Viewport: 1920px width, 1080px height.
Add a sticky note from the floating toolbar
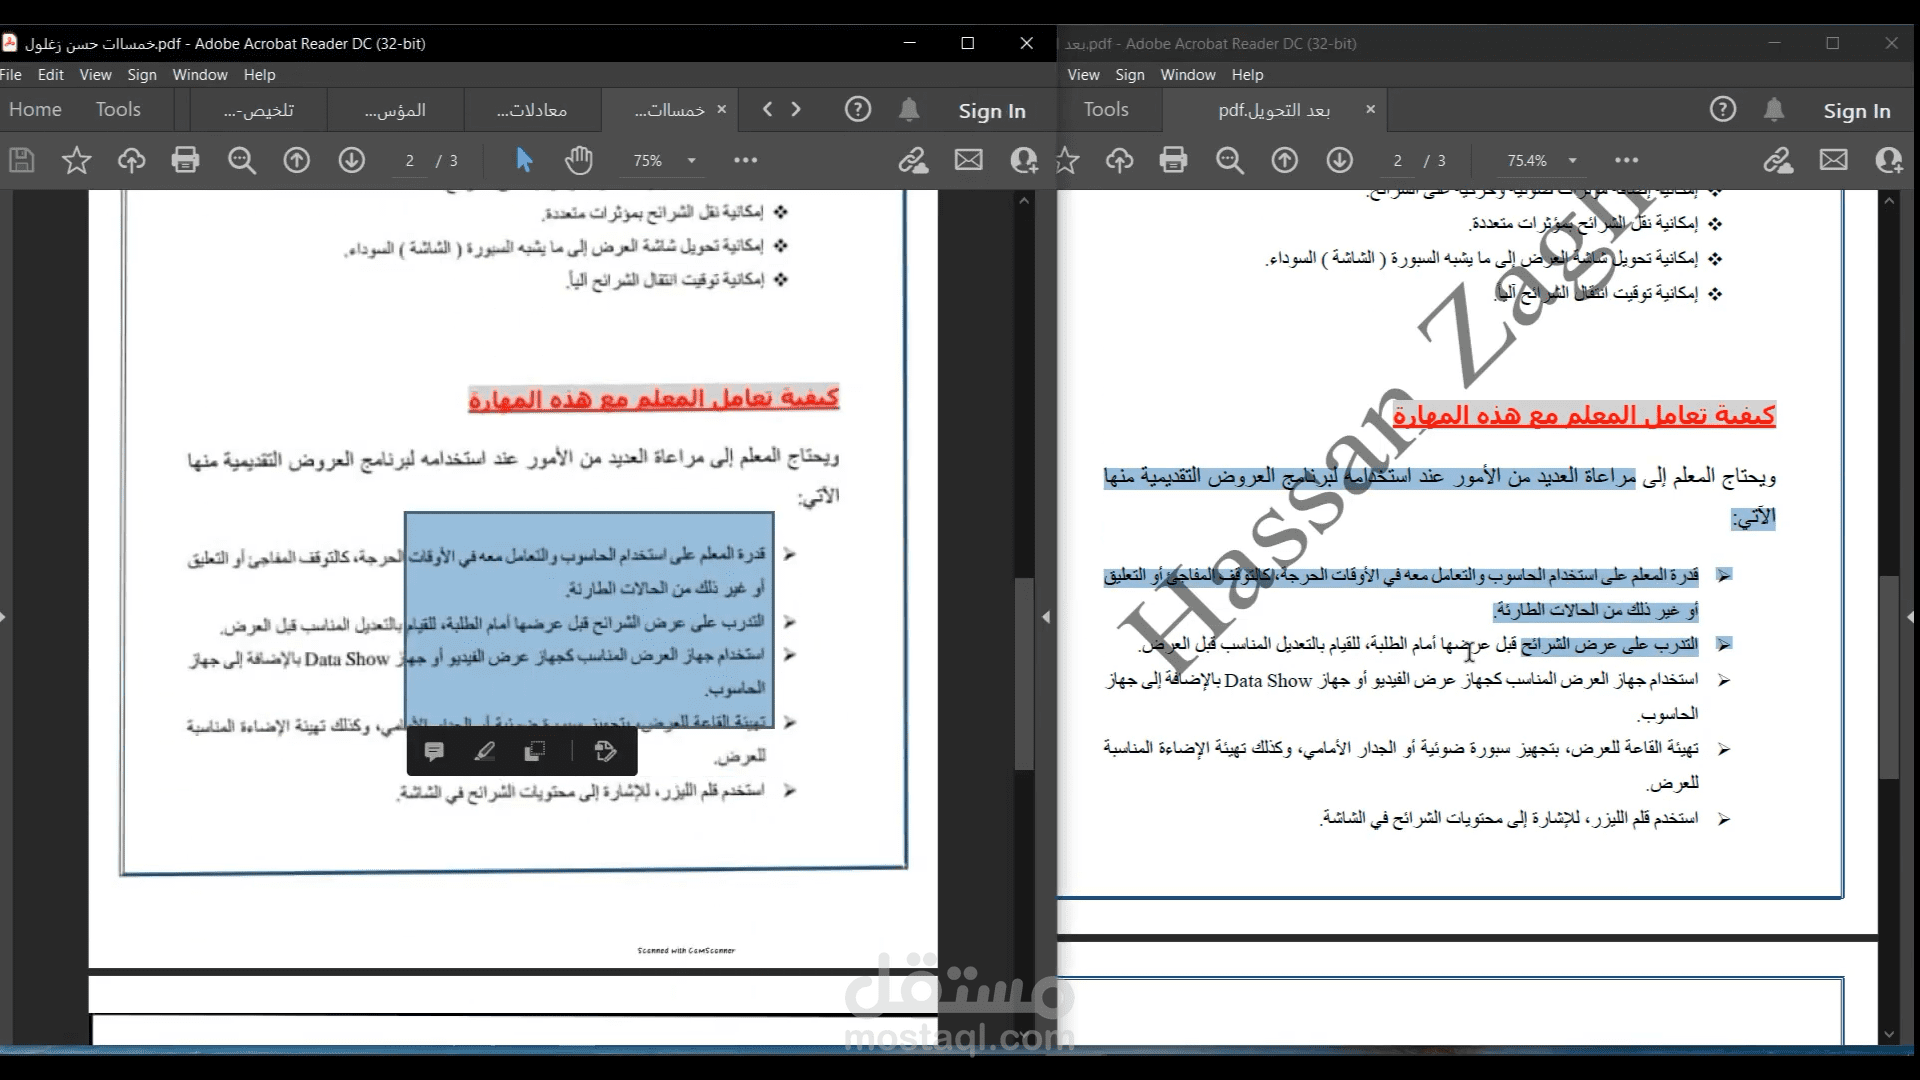[x=435, y=751]
